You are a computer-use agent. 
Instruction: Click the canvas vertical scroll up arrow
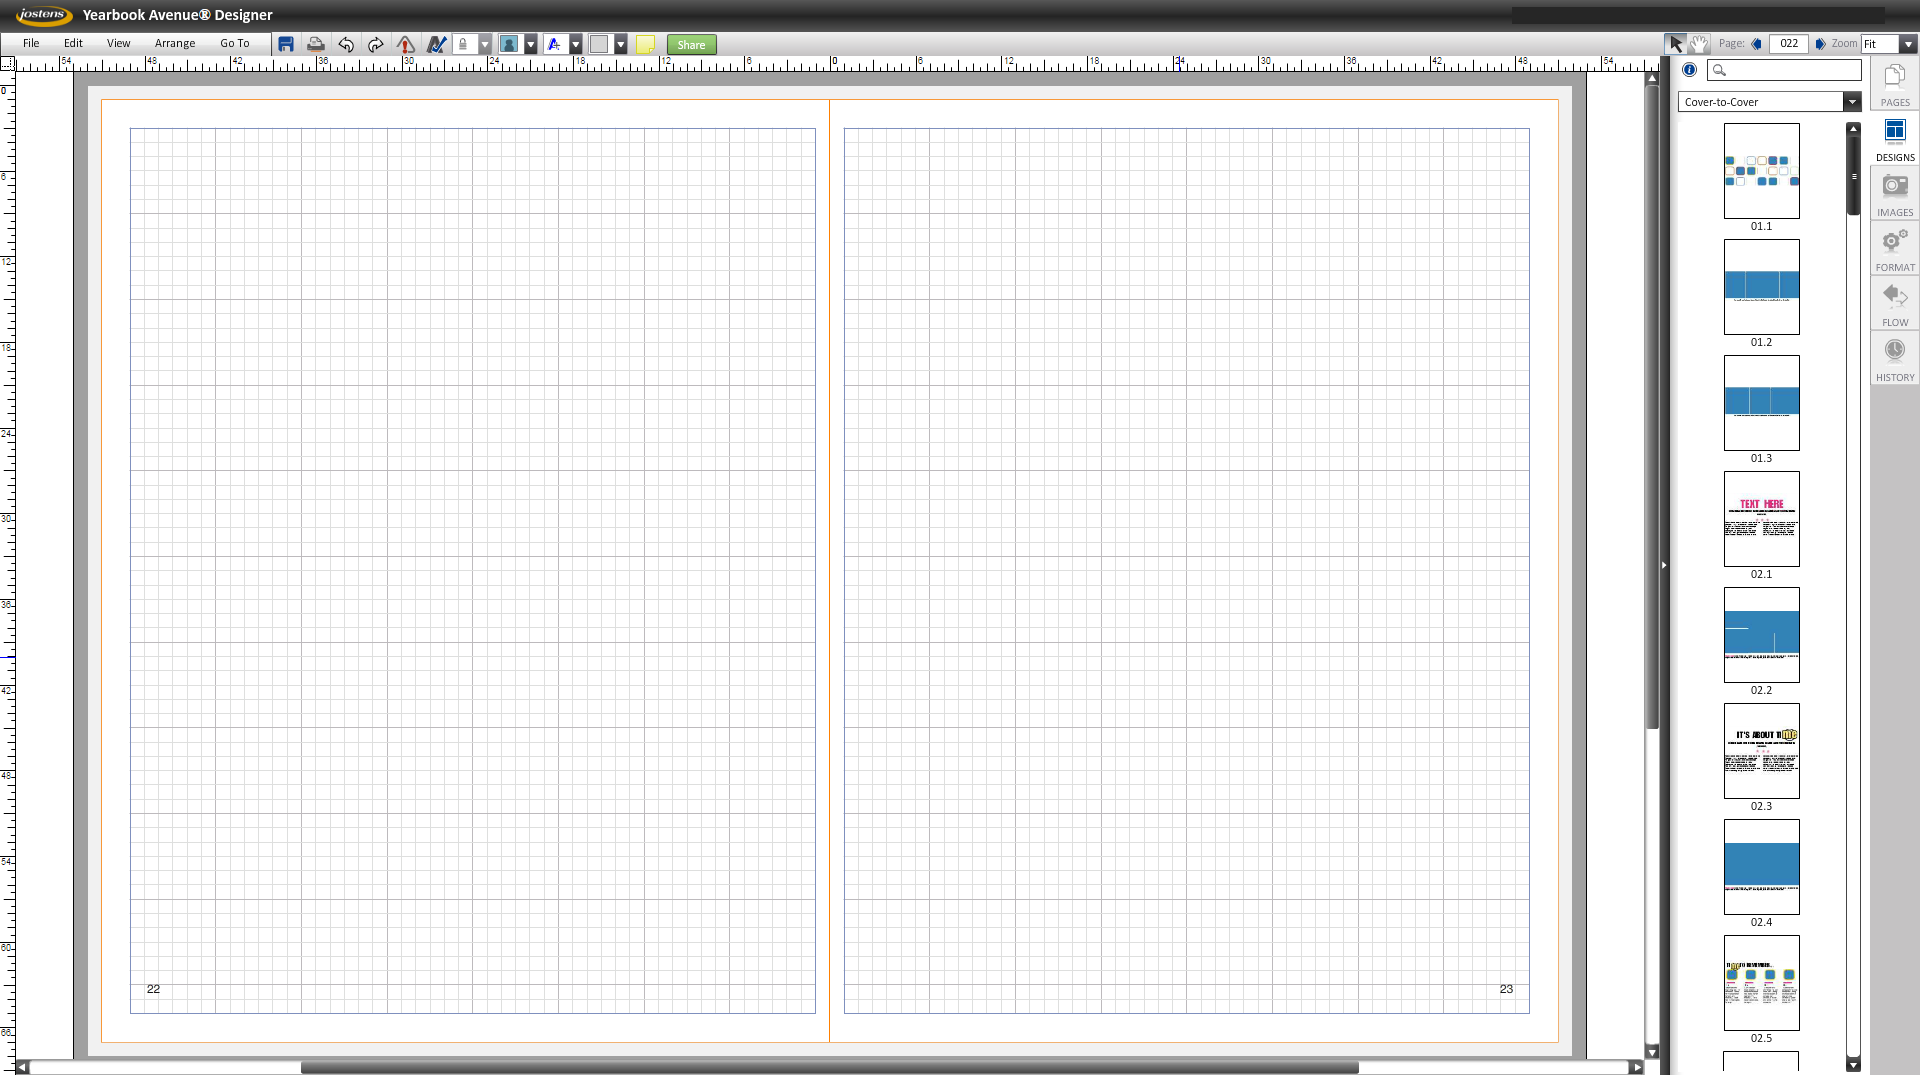pos(1652,77)
